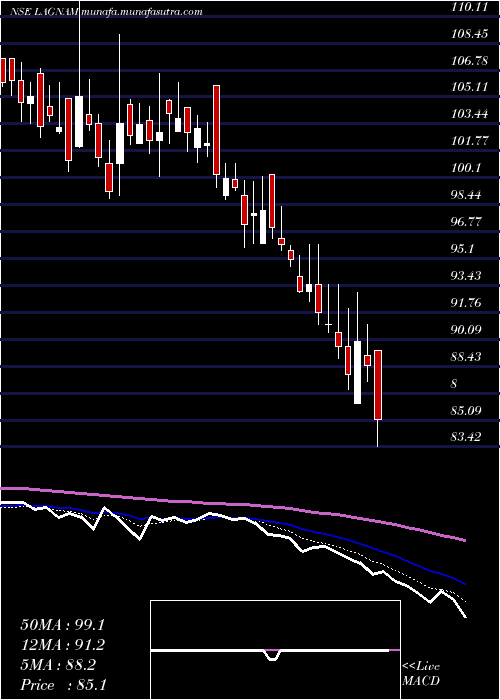Viewport: 500px width, 700px height.
Task: Click the 88.43 price axis label
Action: [467, 357]
